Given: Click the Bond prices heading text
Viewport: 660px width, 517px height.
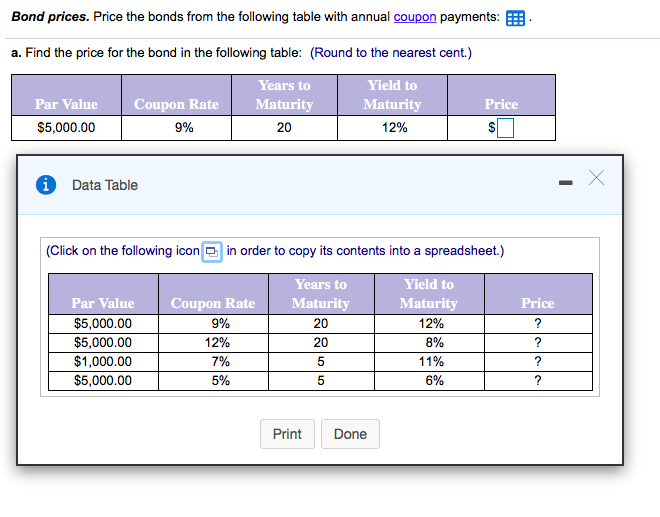Looking at the screenshot, I should (50, 17).
